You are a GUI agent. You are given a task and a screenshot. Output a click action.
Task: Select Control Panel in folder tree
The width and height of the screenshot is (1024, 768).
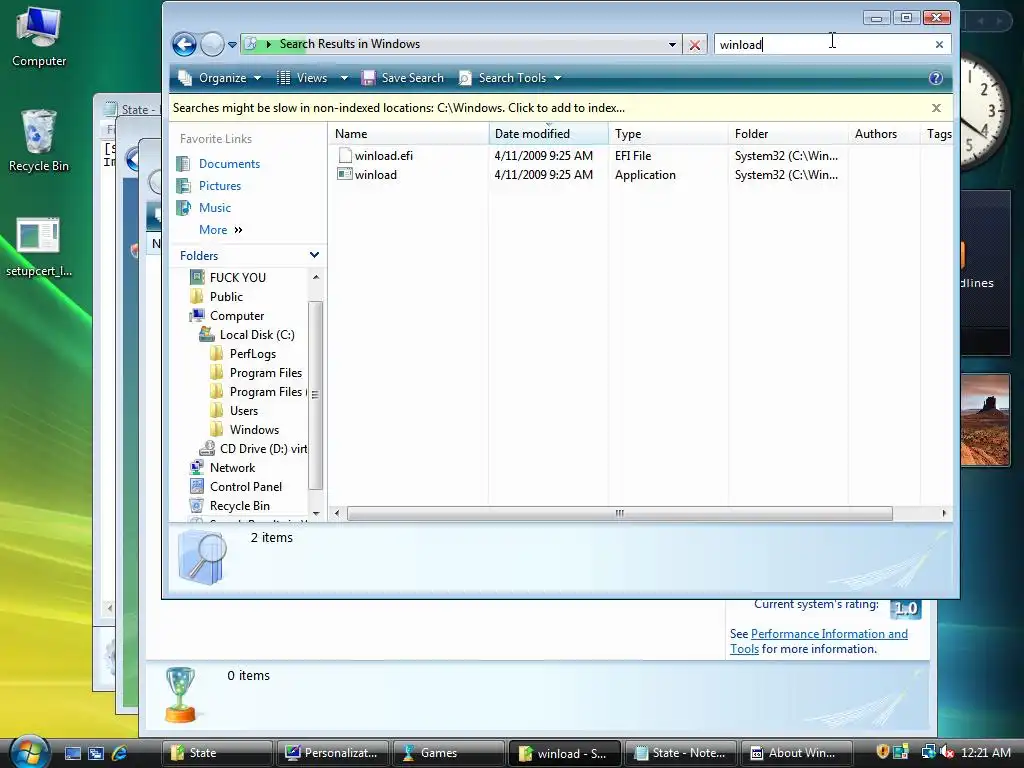pyautogui.click(x=246, y=487)
